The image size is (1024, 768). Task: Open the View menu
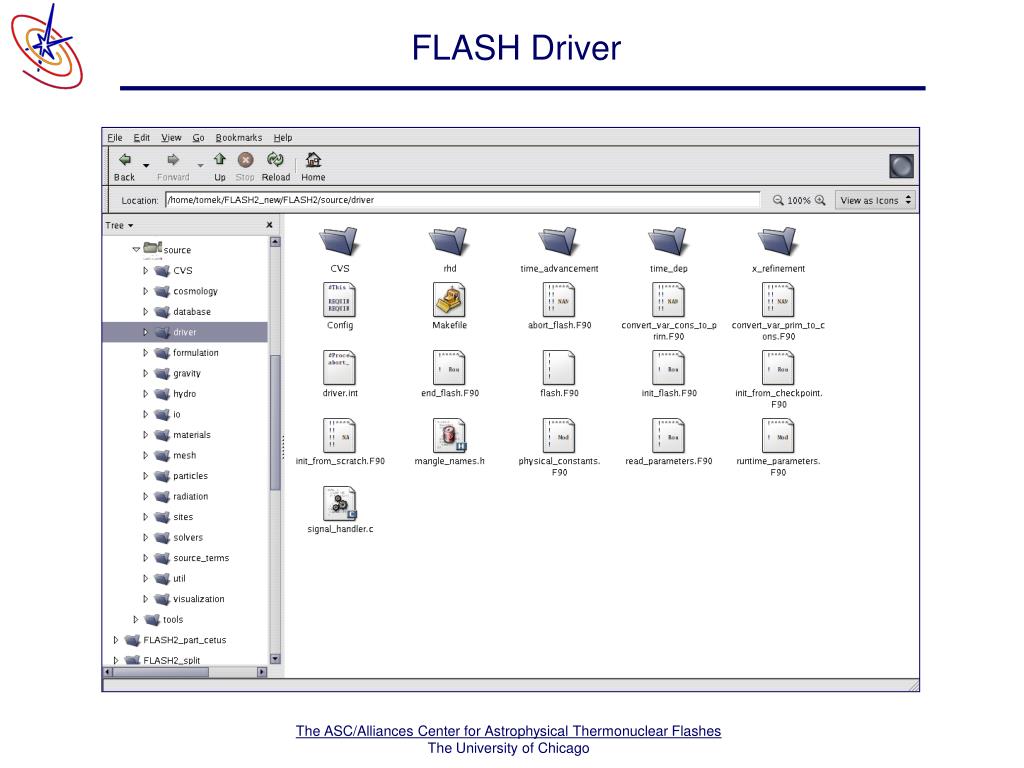tap(171, 138)
